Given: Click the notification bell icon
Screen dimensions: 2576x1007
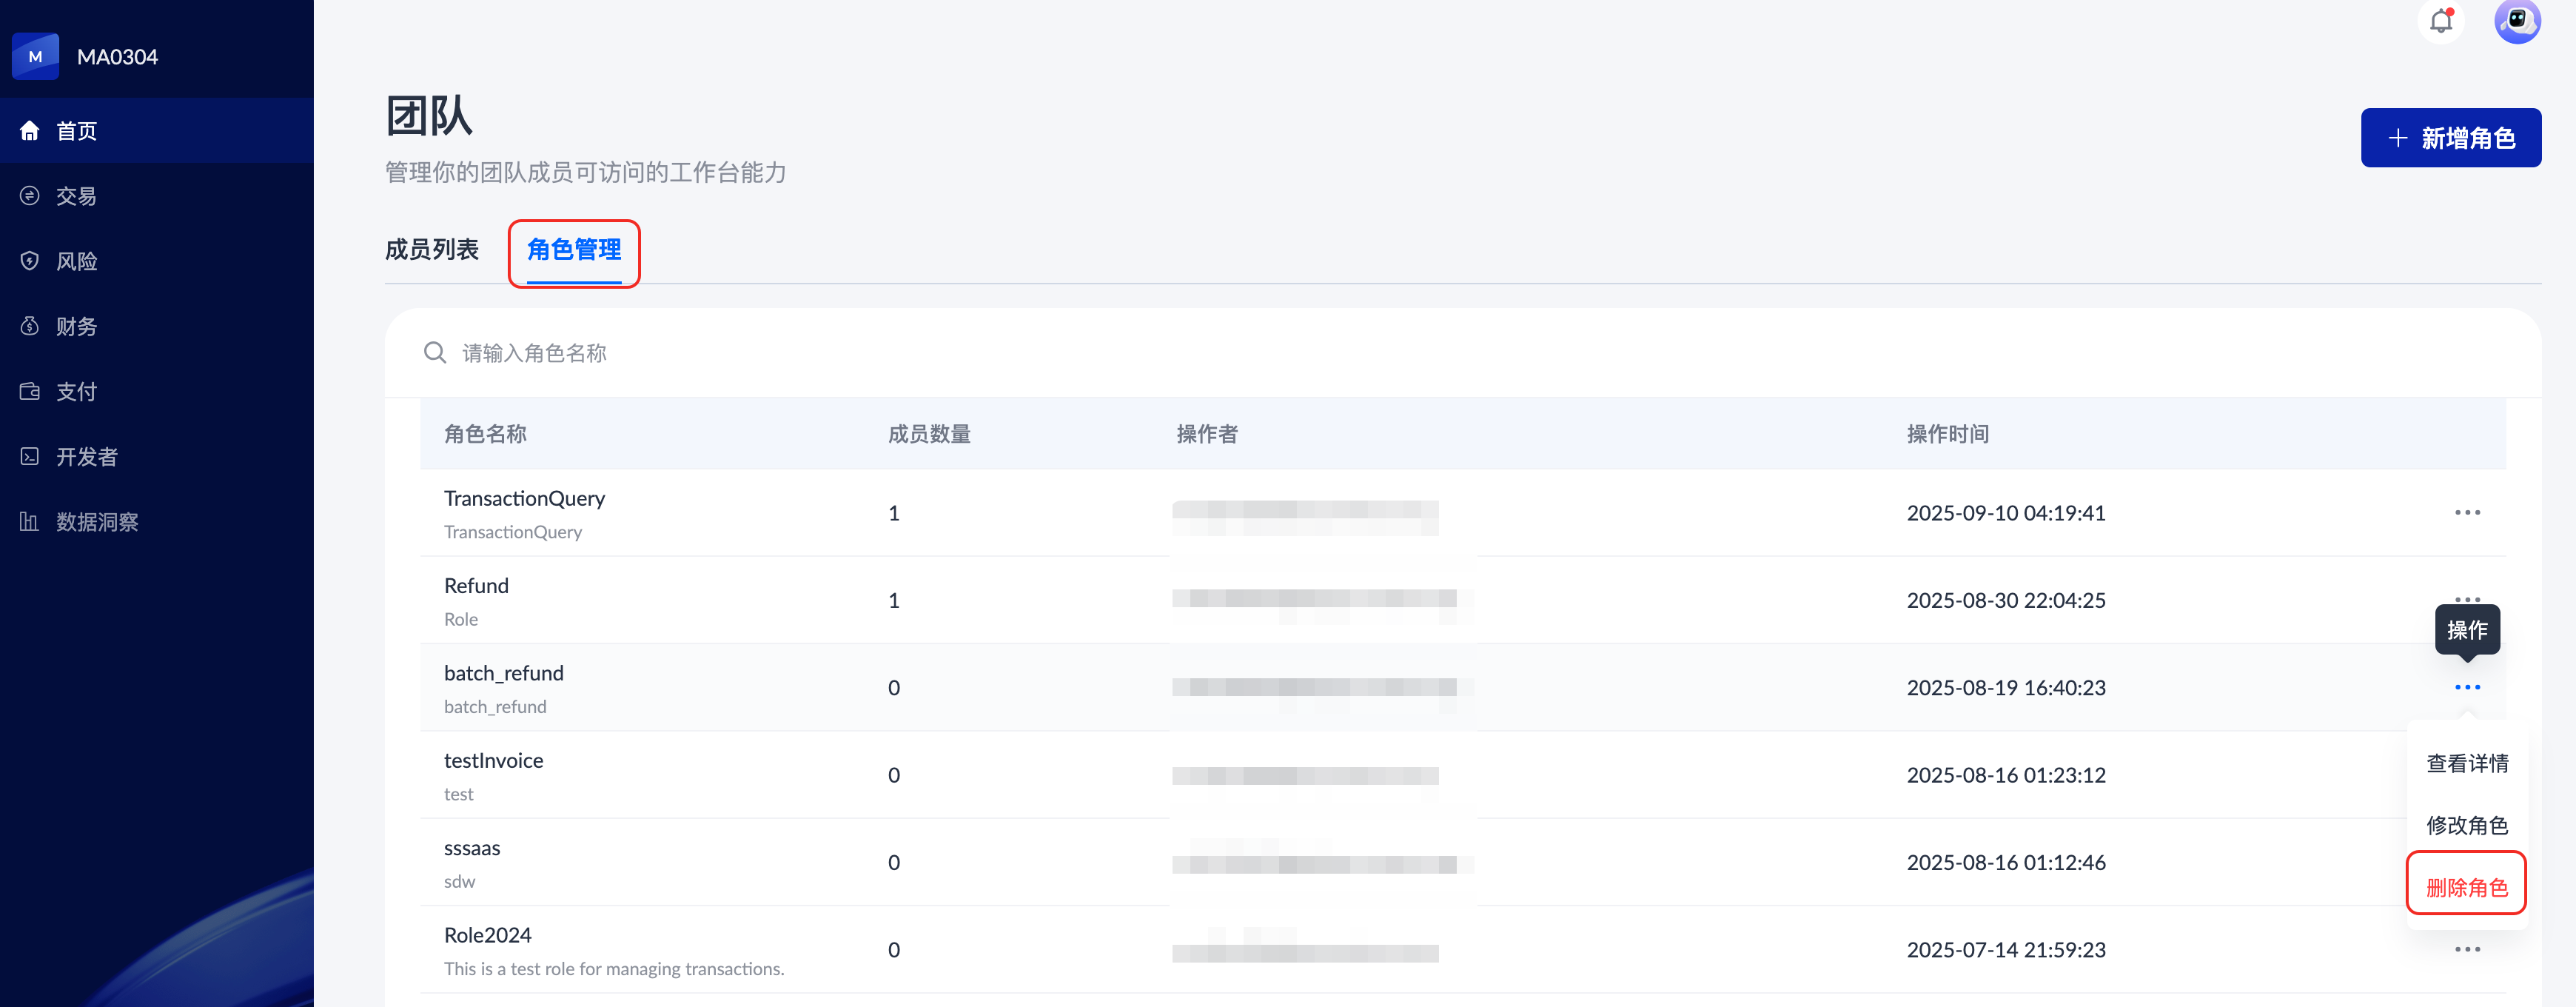Looking at the screenshot, I should point(2441,21).
